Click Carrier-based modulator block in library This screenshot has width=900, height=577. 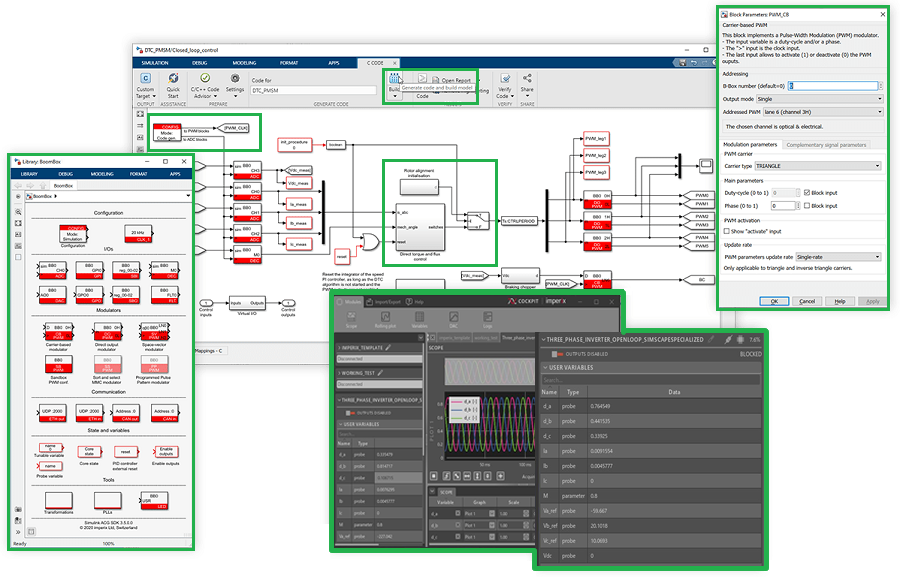click(59, 332)
